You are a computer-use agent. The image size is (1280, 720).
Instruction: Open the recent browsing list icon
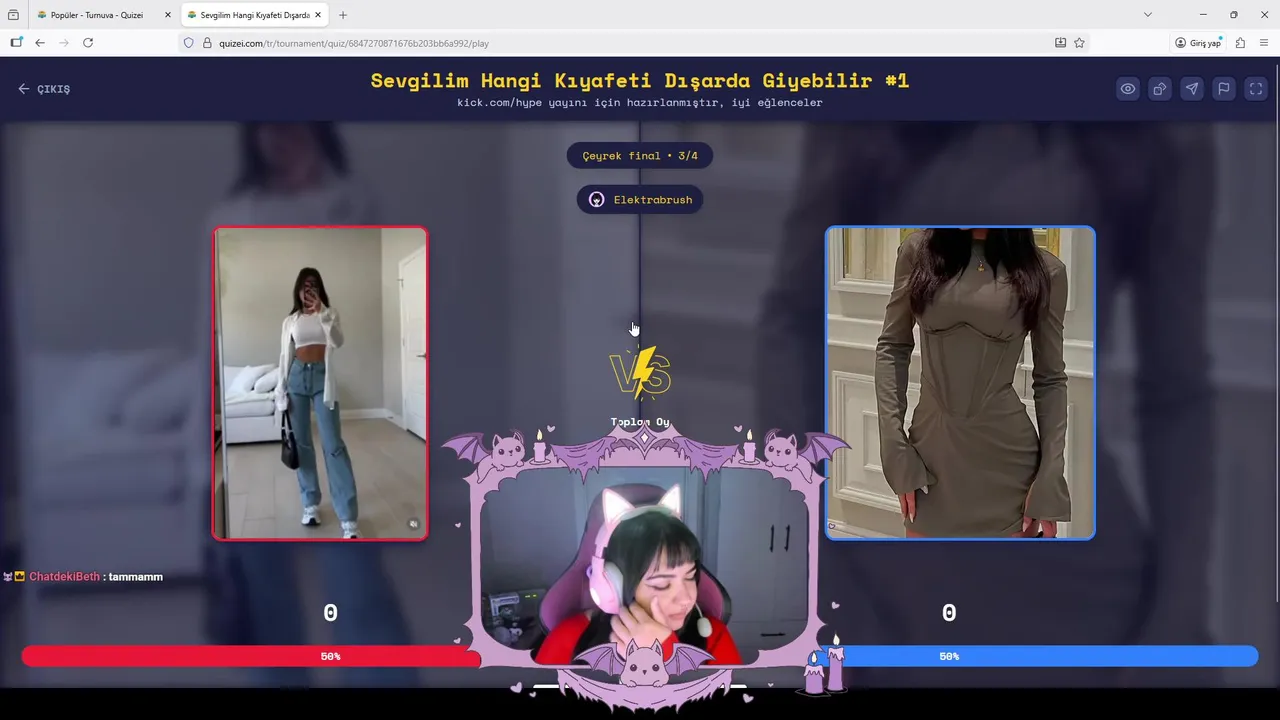[x=13, y=15]
